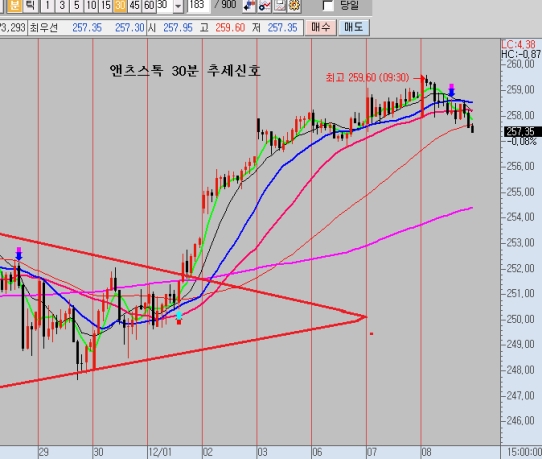Select the 45 minute interval button
This screenshot has width=542, height=459.
pyautogui.click(x=134, y=5)
